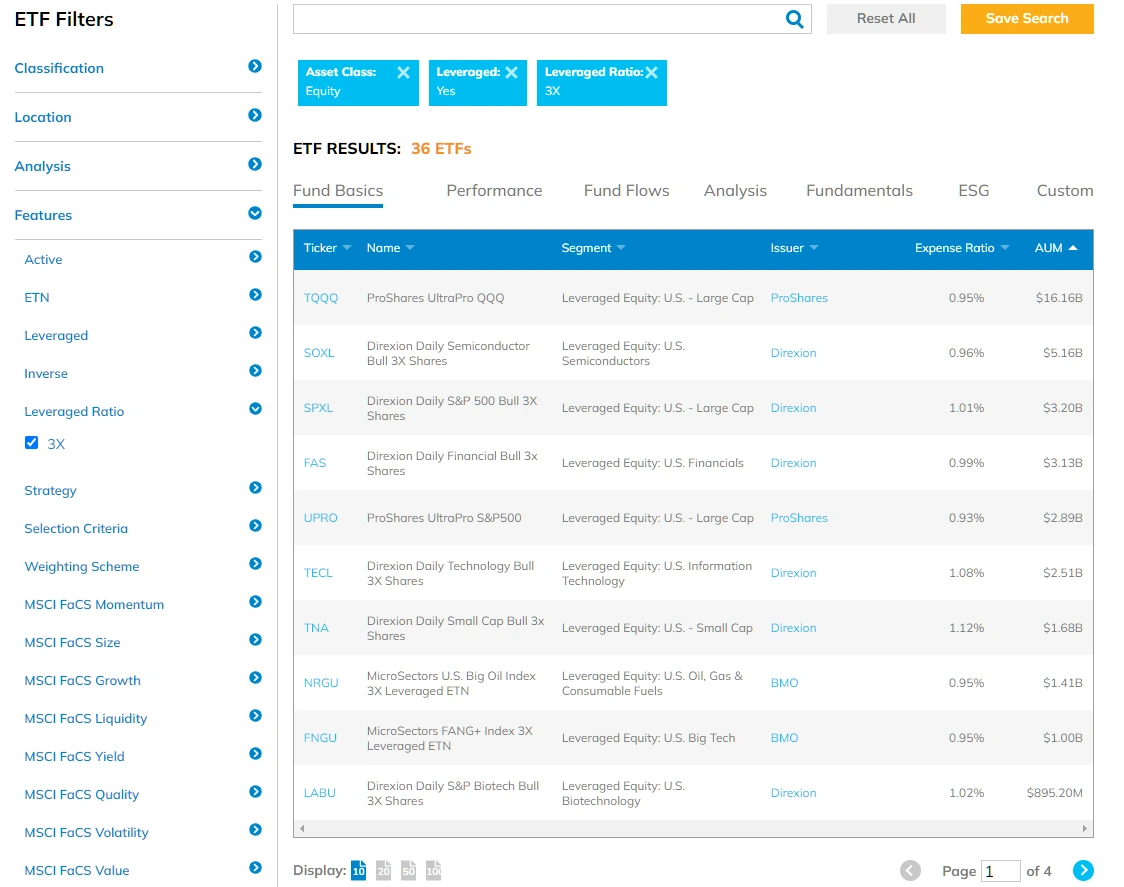Select the Fund Basics tab
1124x887 pixels.
pos(338,191)
